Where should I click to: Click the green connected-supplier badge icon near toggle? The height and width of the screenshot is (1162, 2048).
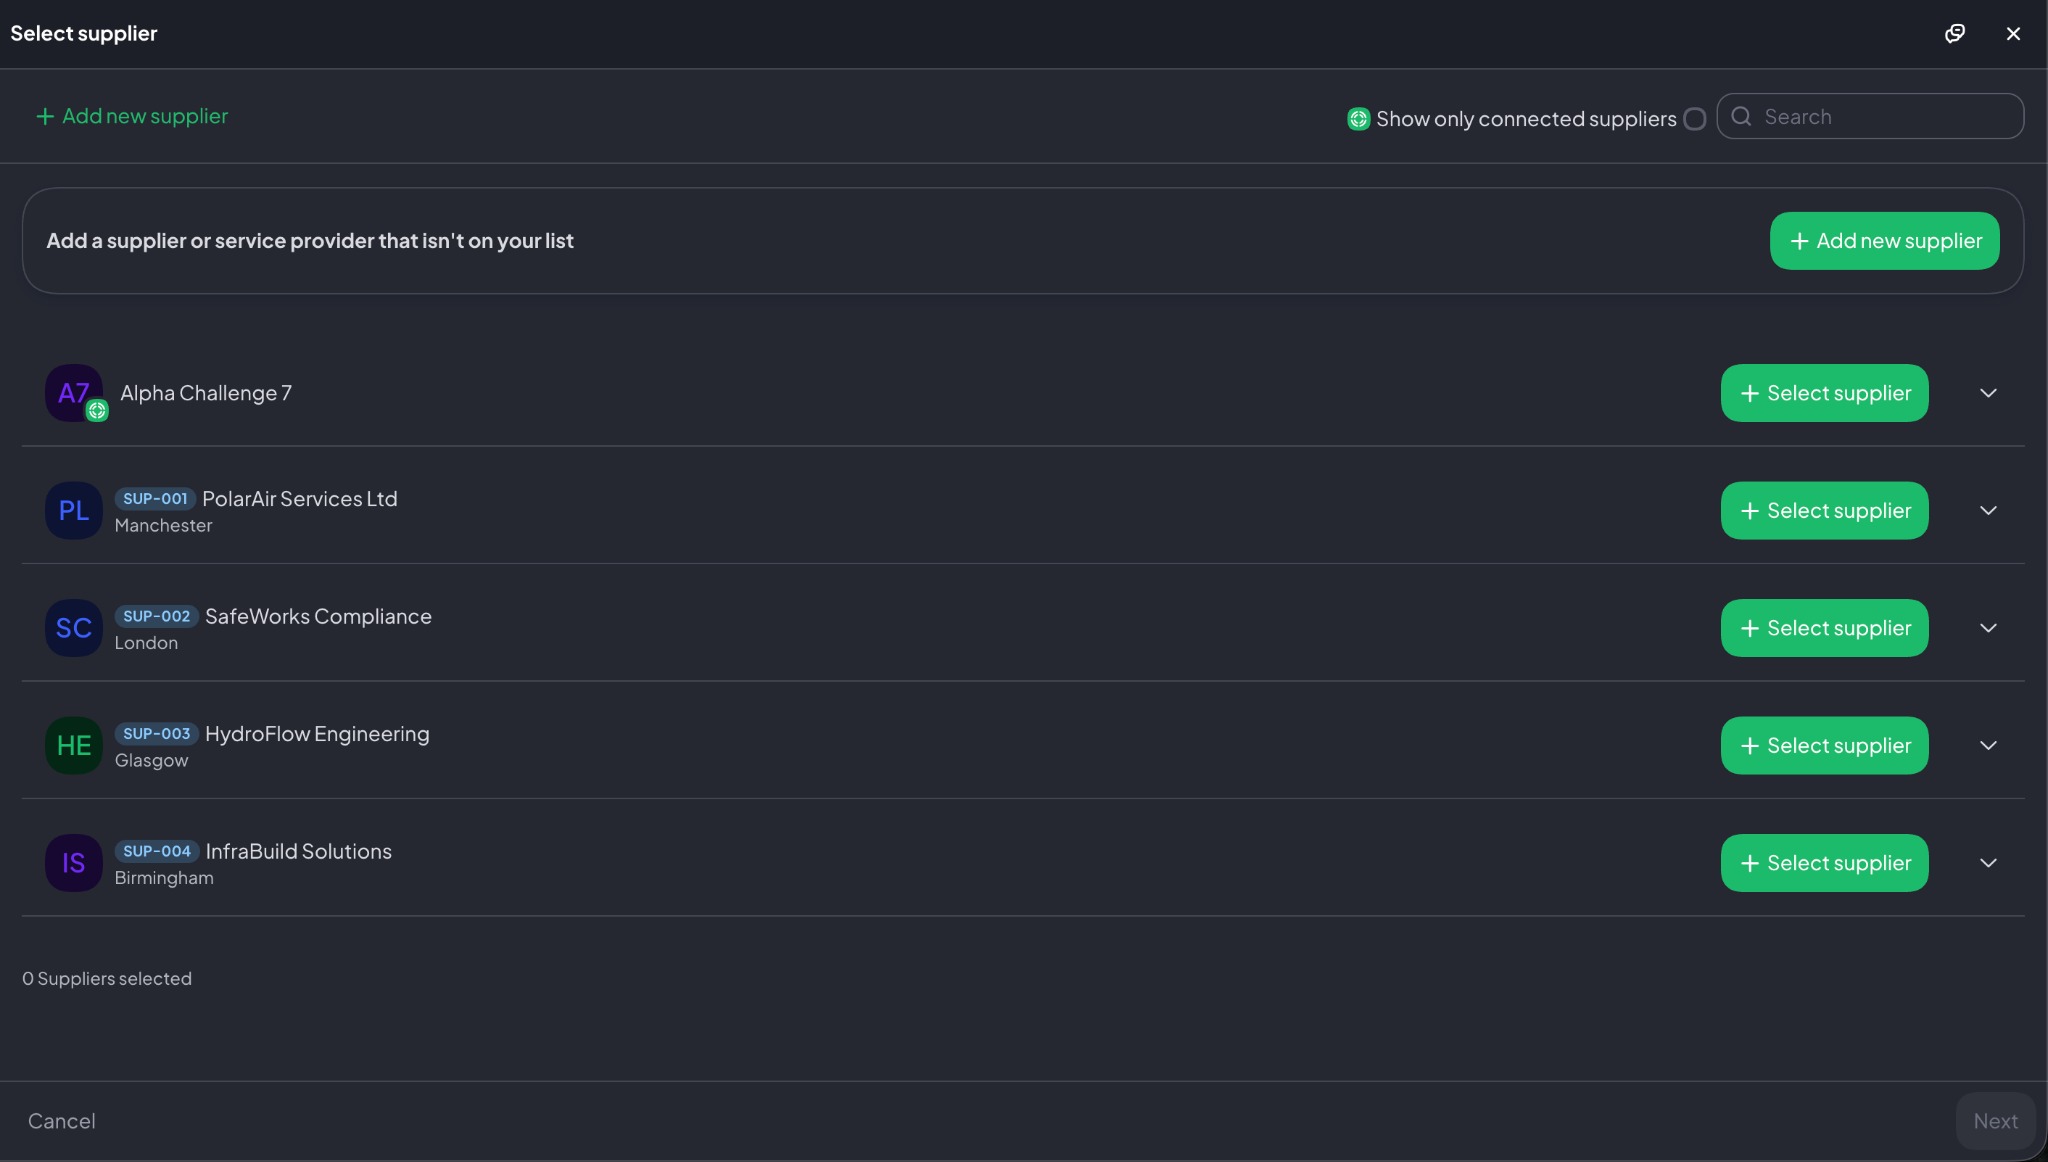[1357, 119]
